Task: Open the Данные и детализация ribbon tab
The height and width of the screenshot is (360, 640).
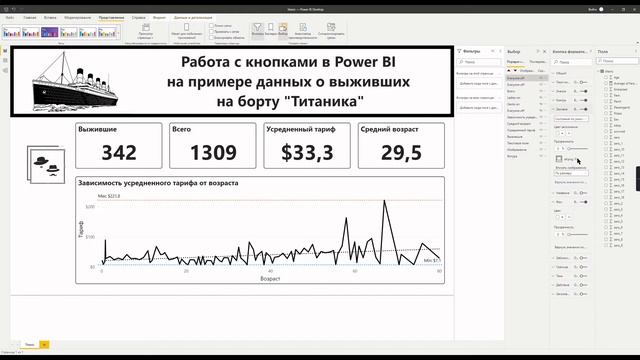Action: (x=193, y=18)
